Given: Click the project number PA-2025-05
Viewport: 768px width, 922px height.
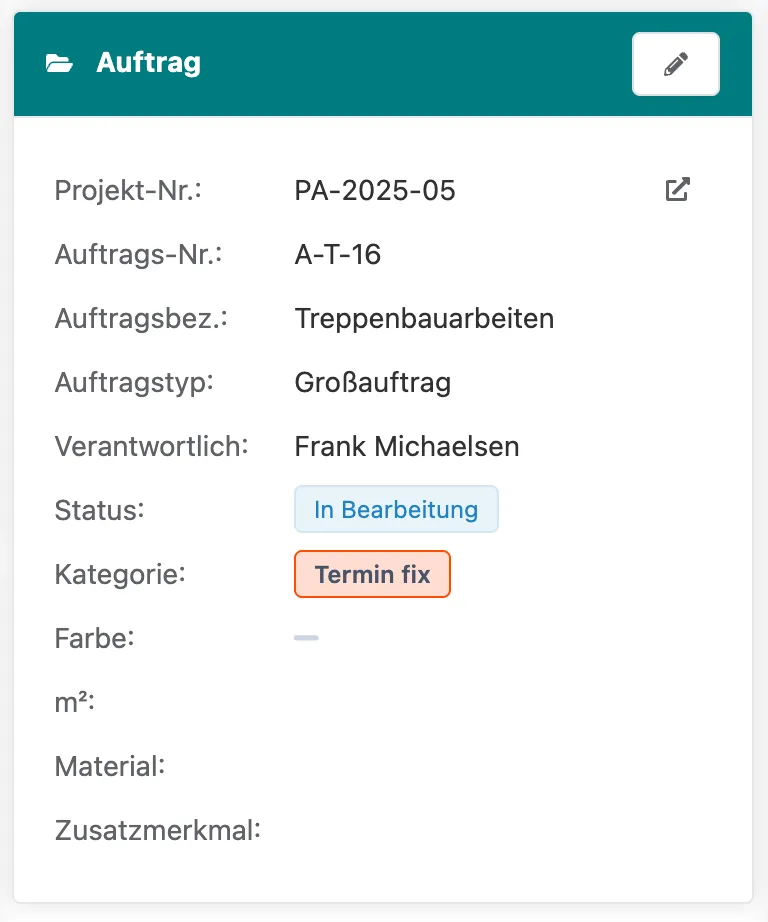Looking at the screenshot, I should [x=375, y=190].
